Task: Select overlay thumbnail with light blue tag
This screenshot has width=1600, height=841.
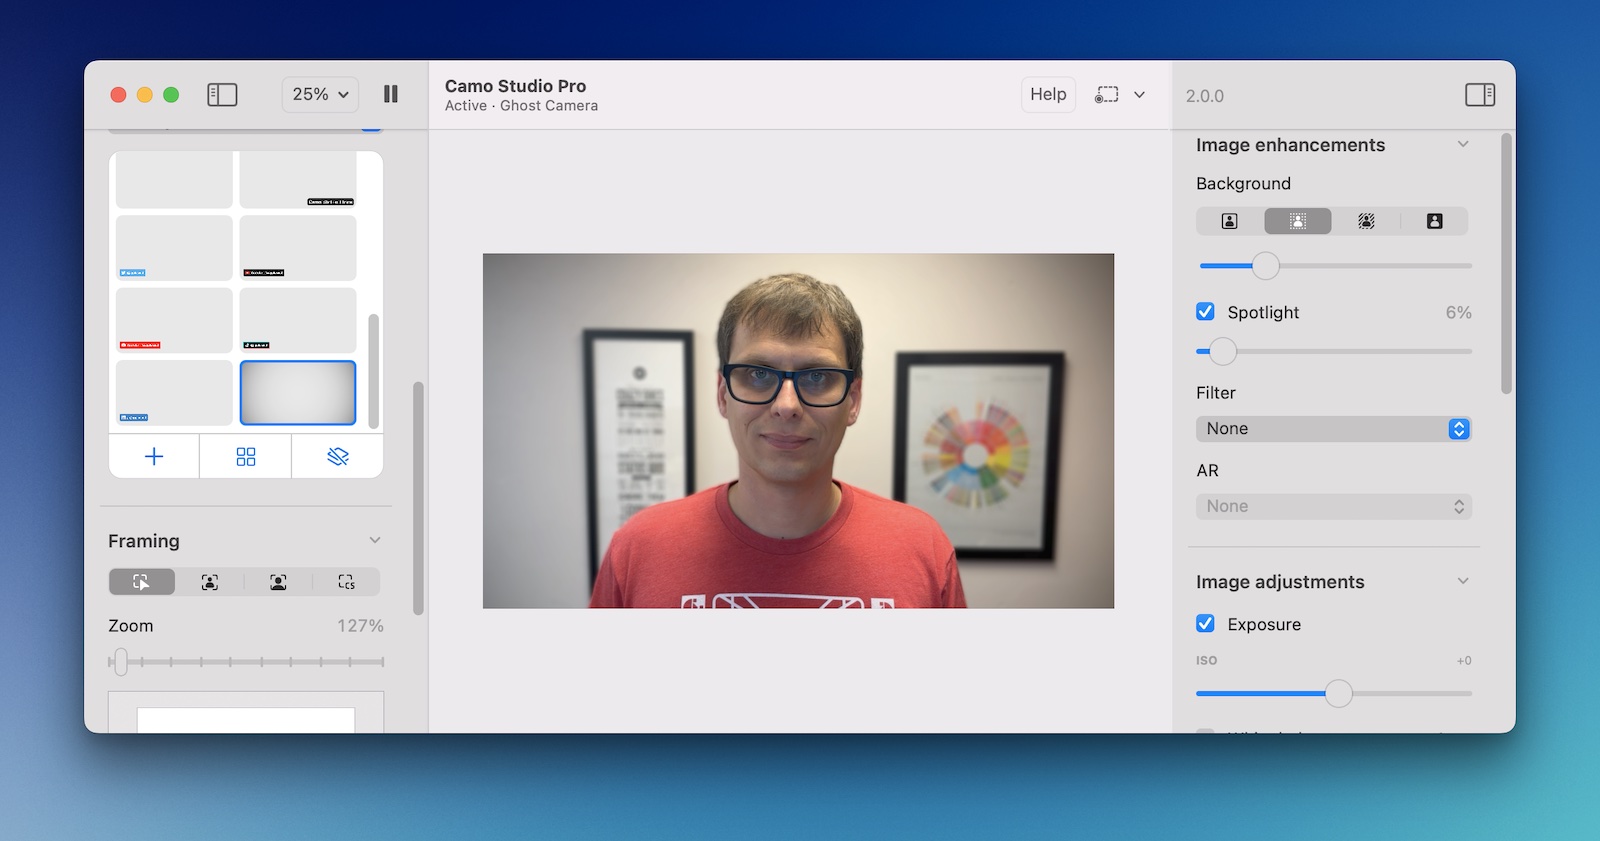Action: [x=174, y=248]
